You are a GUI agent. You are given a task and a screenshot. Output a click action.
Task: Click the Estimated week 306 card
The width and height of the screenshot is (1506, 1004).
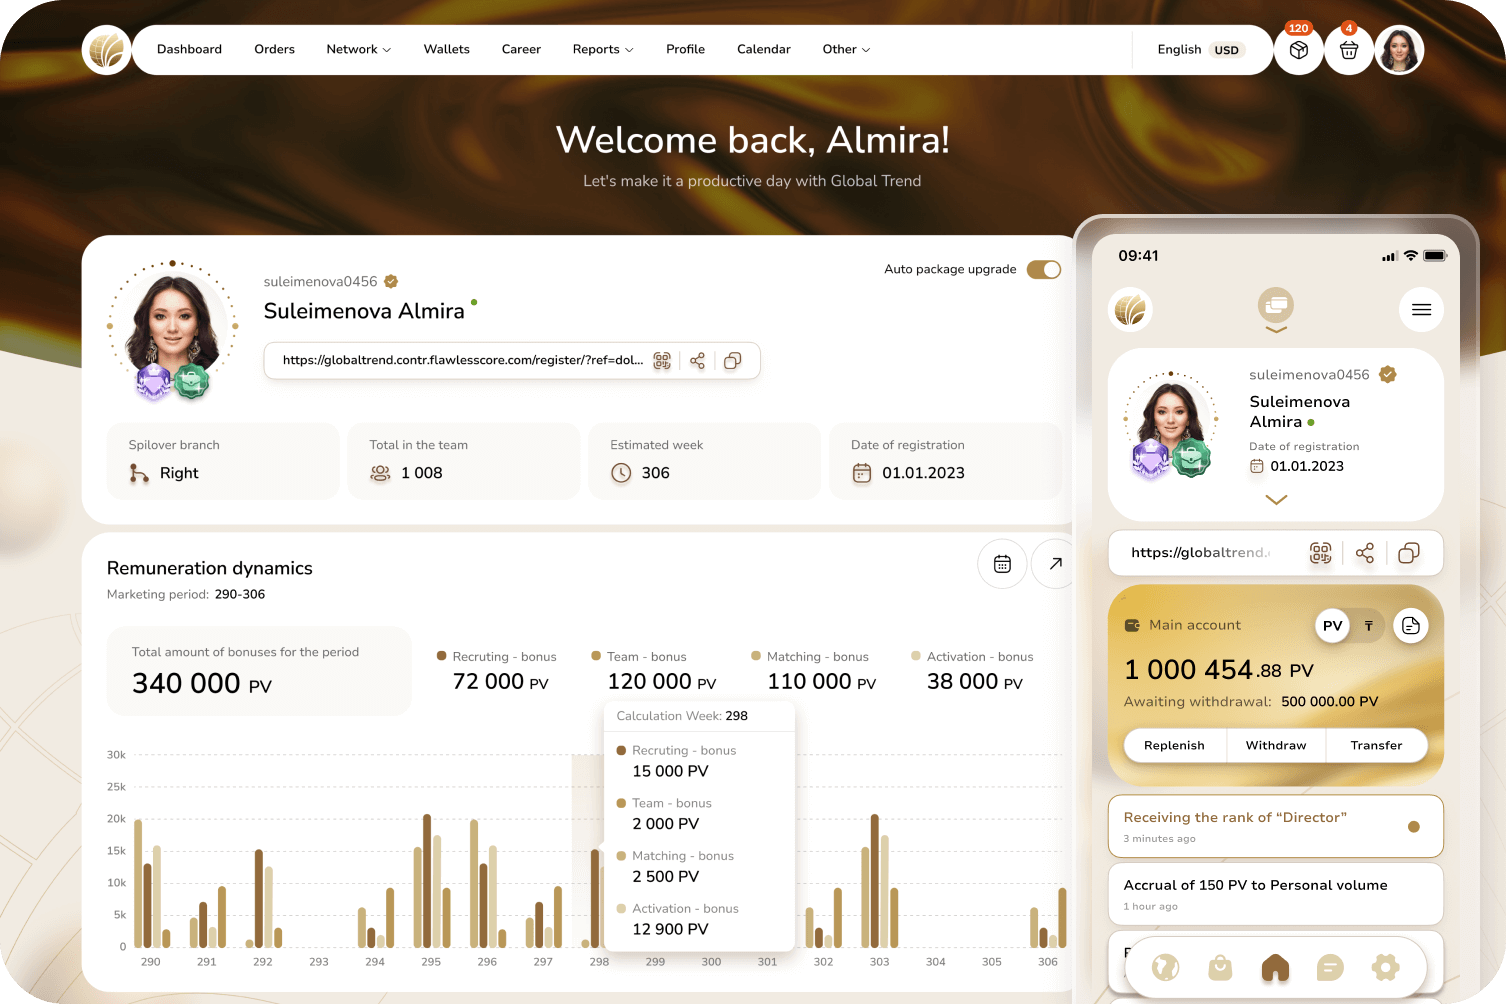coord(705,461)
